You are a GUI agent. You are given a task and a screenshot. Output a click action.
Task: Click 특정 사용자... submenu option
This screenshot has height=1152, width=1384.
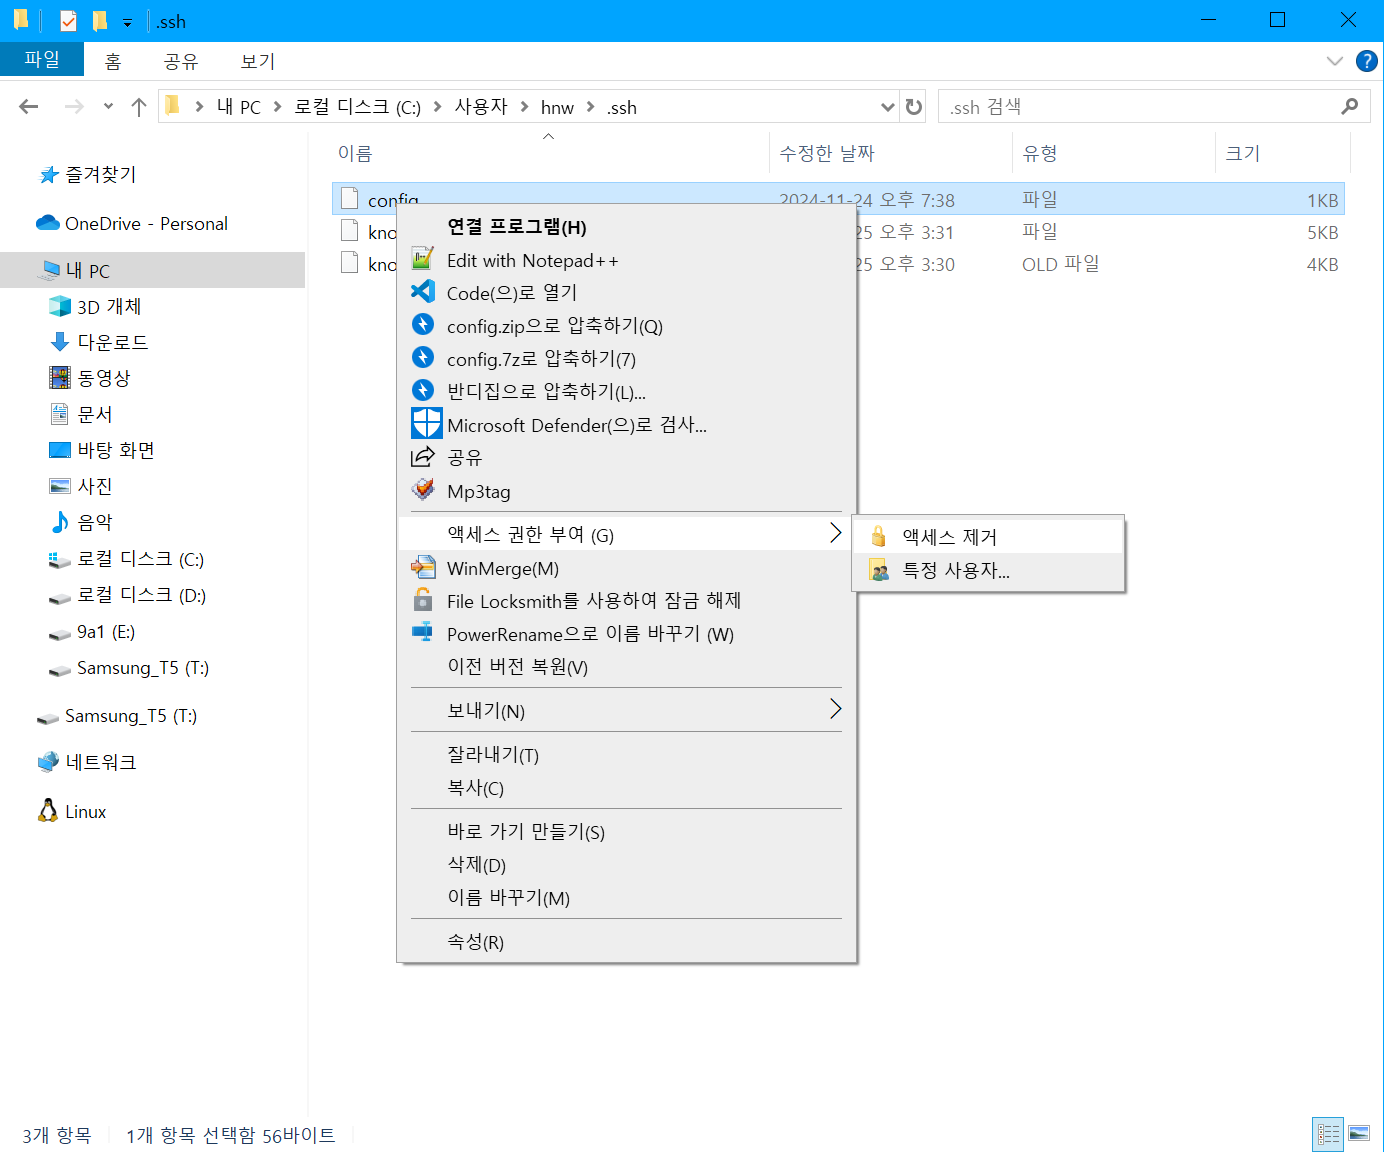click(x=955, y=570)
